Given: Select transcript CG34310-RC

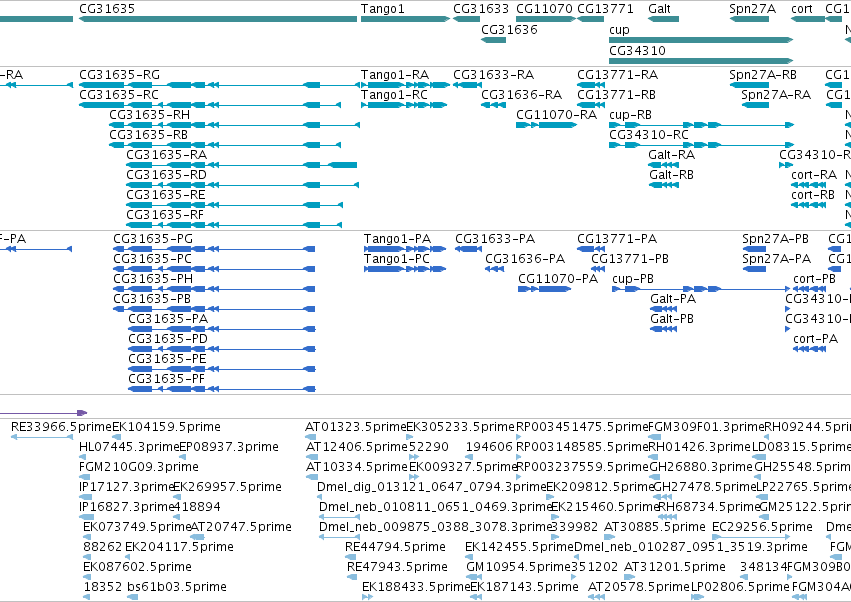Looking at the screenshot, I should [649, 135].
